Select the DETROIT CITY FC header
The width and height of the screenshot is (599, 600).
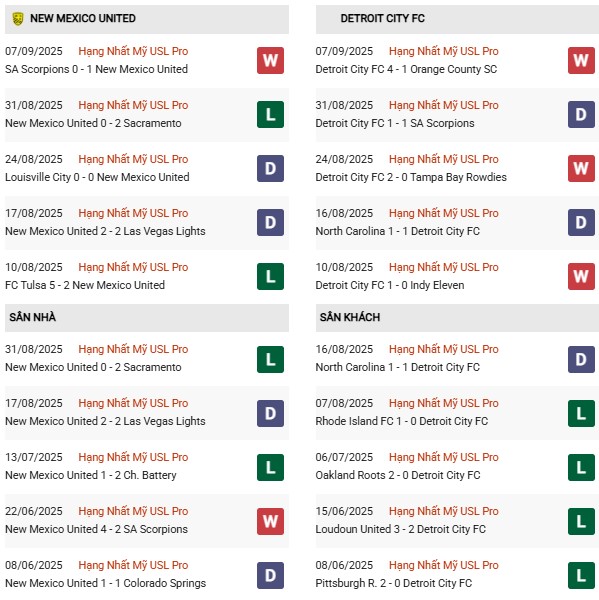click(457, 19)
